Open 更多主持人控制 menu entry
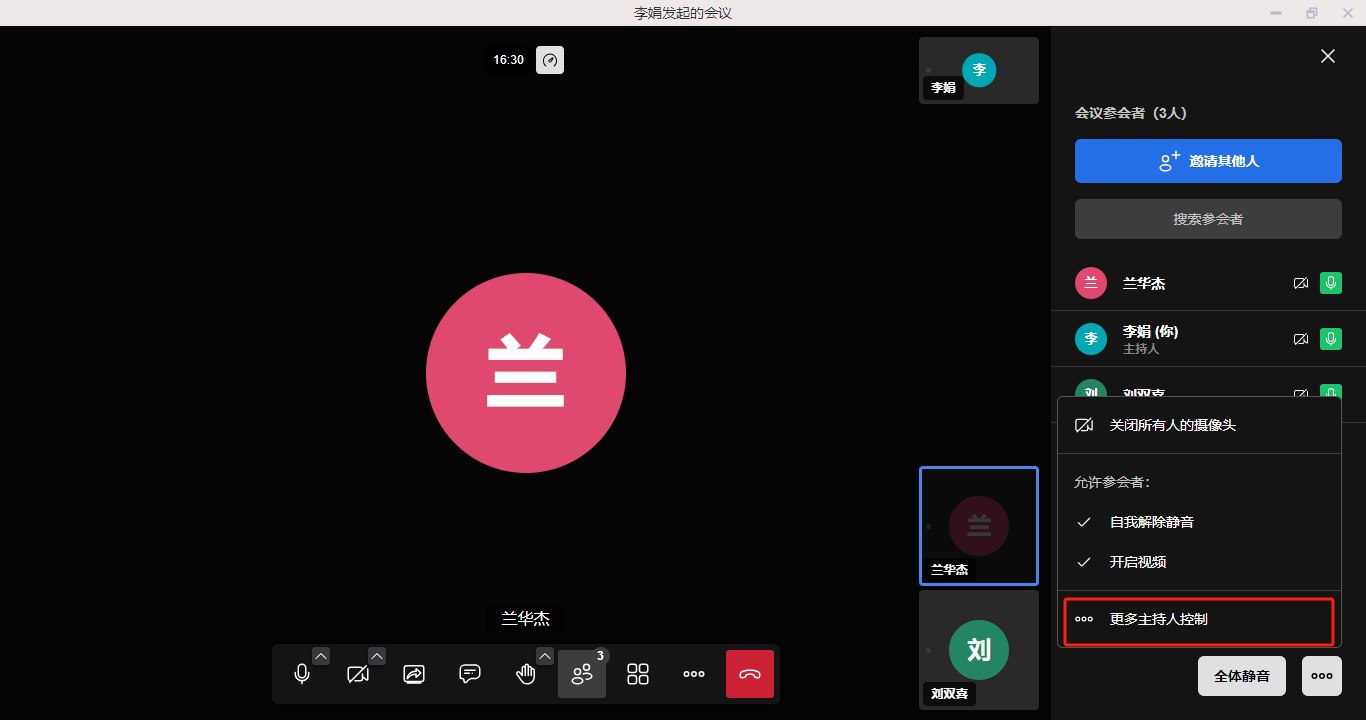 pos(1158,619)
